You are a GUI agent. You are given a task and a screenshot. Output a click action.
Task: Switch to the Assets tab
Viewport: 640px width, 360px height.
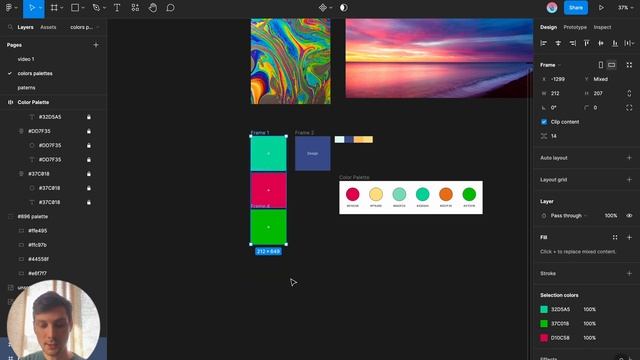[48, 27]
